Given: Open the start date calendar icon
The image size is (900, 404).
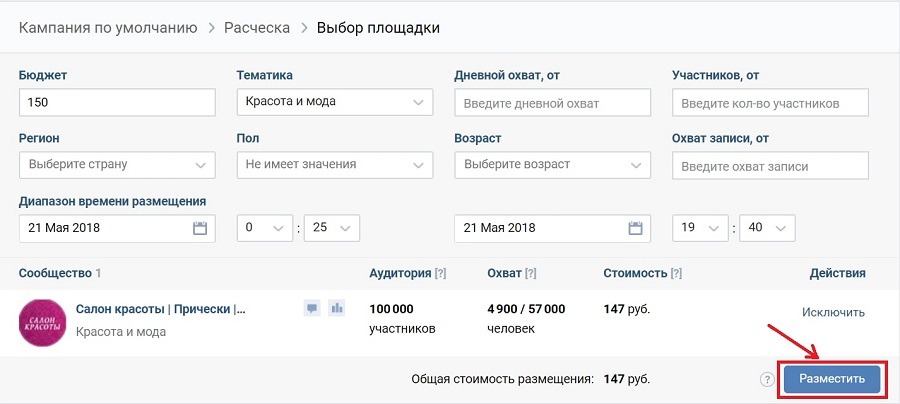Looking at the screenshot, I should tap(199, 228).
